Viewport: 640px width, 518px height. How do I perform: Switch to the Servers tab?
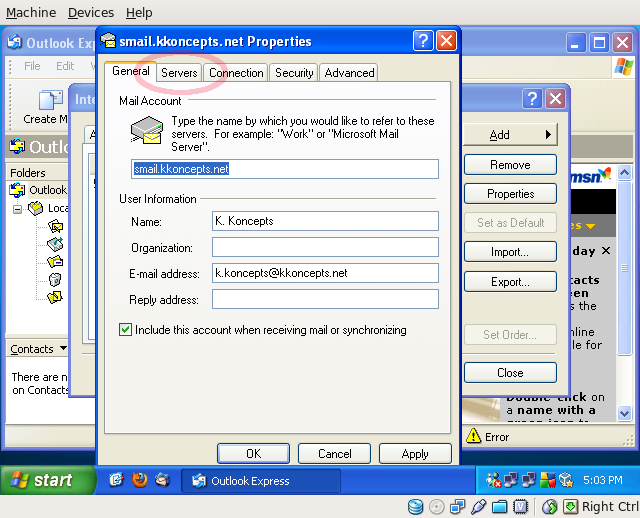[x=179, y=73]
